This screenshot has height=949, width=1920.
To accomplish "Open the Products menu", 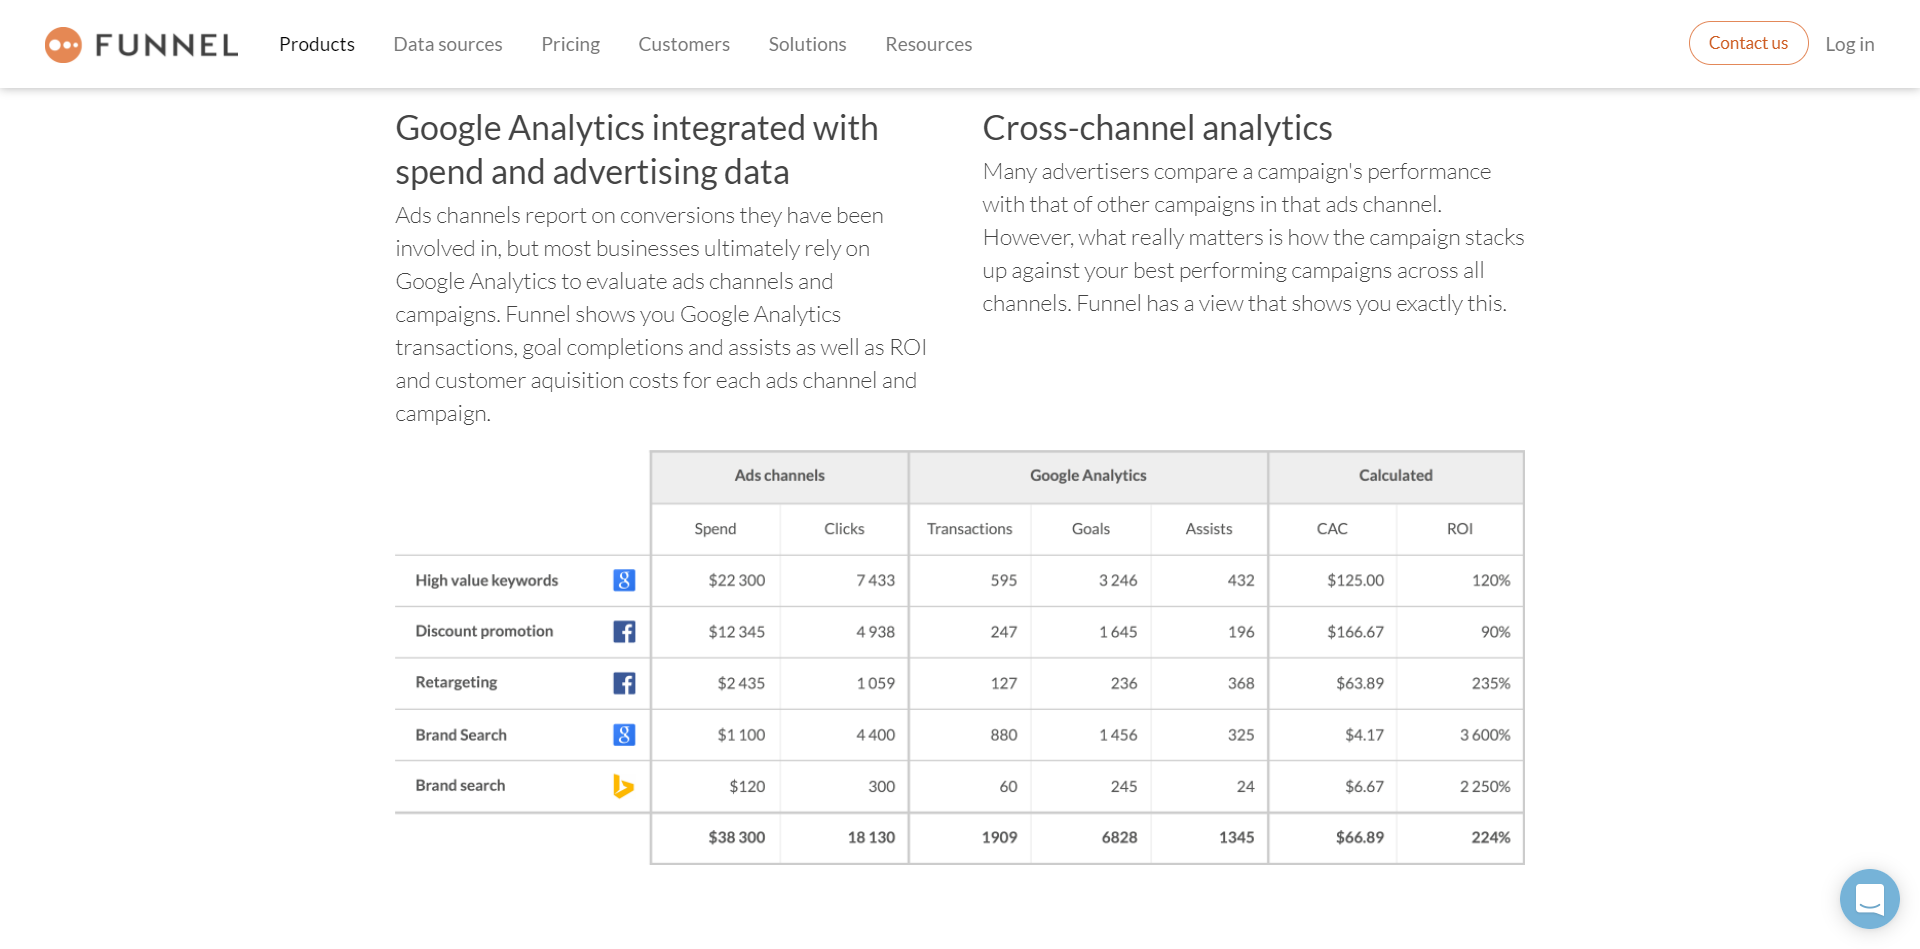I will coord(317,44).
